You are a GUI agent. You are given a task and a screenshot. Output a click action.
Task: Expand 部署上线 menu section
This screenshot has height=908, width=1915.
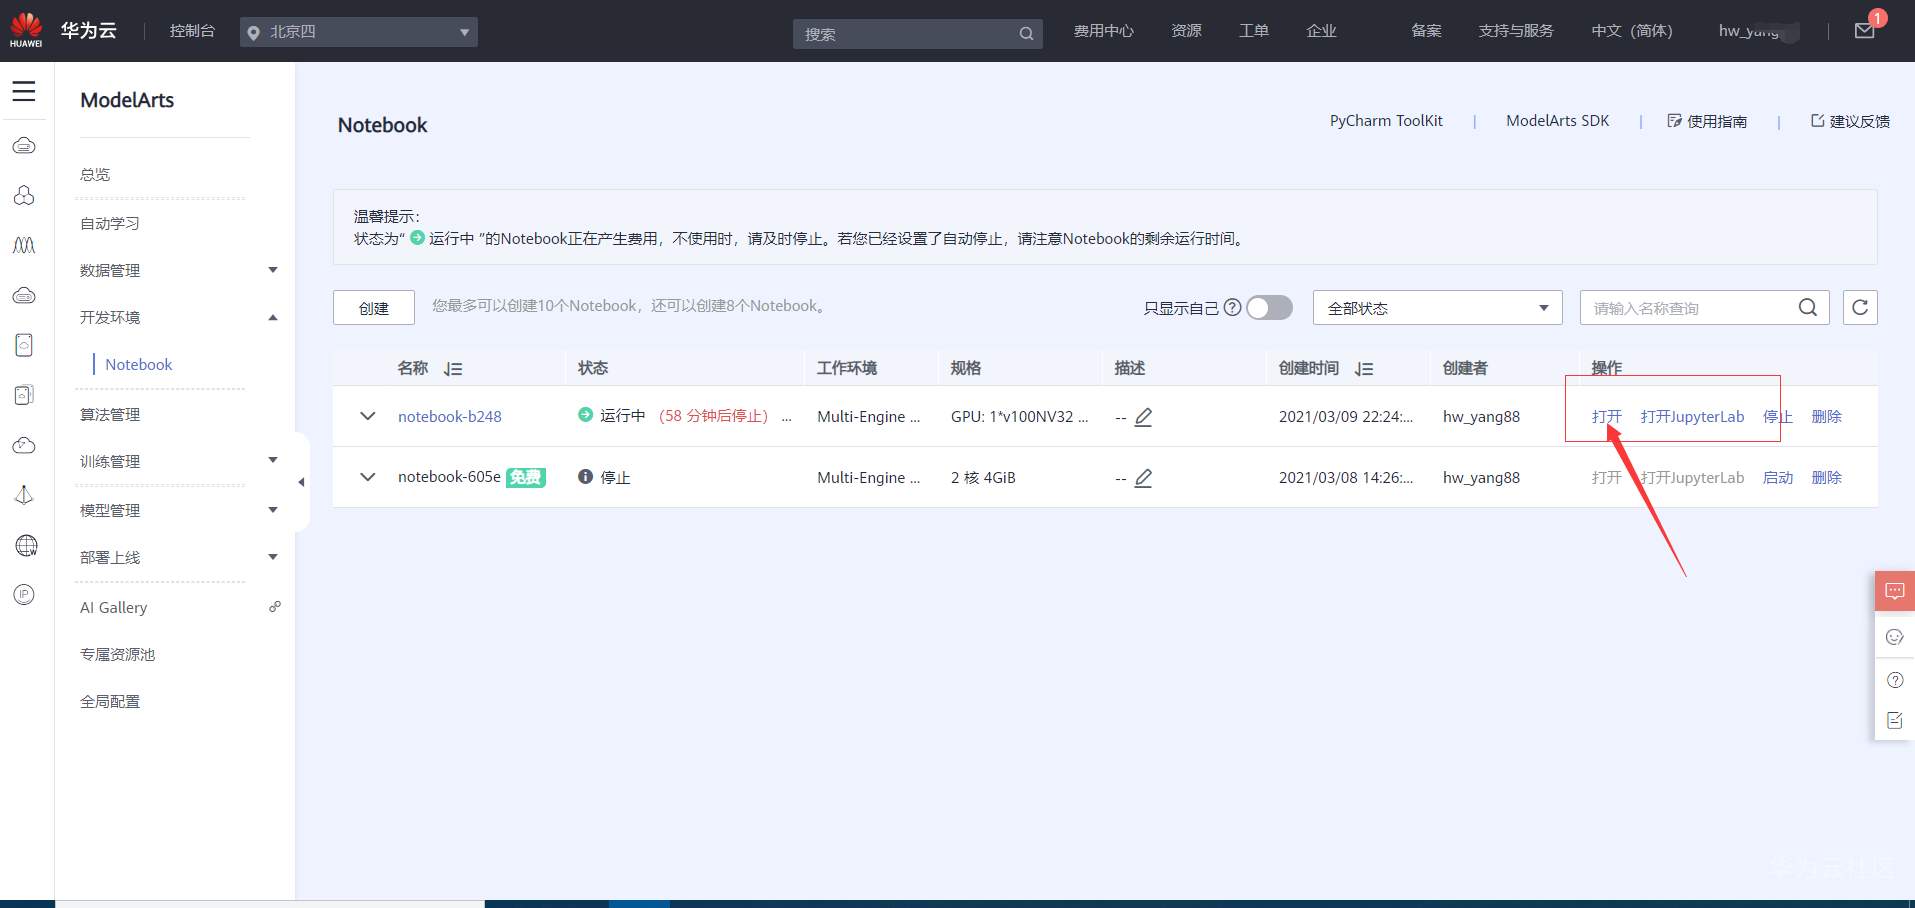(x=273, y=557)
